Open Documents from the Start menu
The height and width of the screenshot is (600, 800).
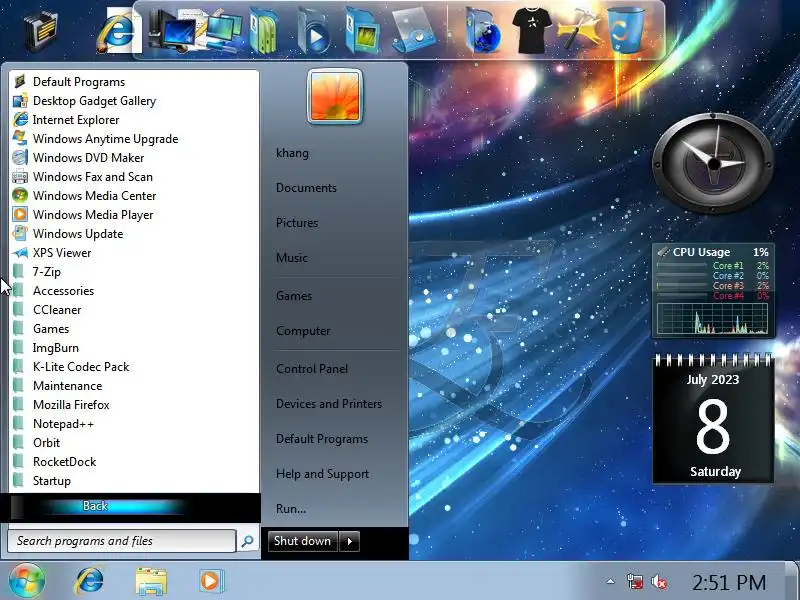click(306, 188)
